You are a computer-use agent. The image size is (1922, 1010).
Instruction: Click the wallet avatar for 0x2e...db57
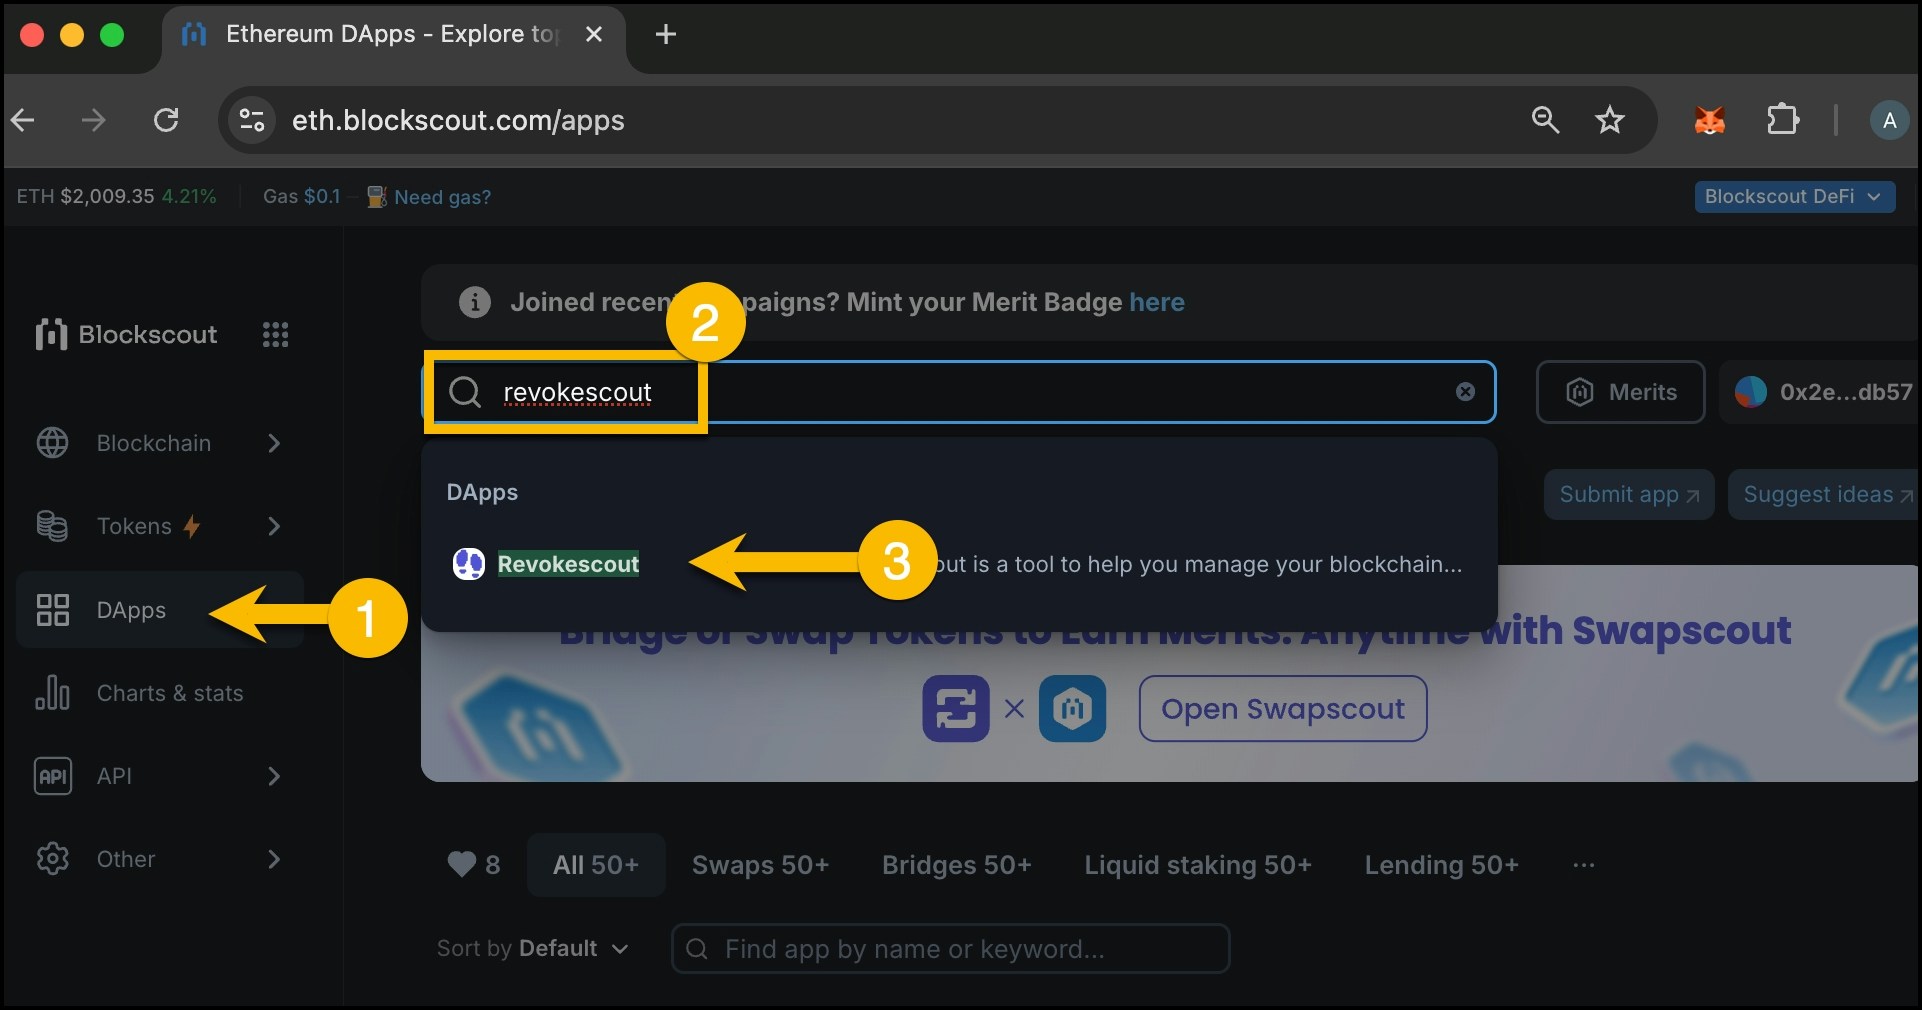1751,392
